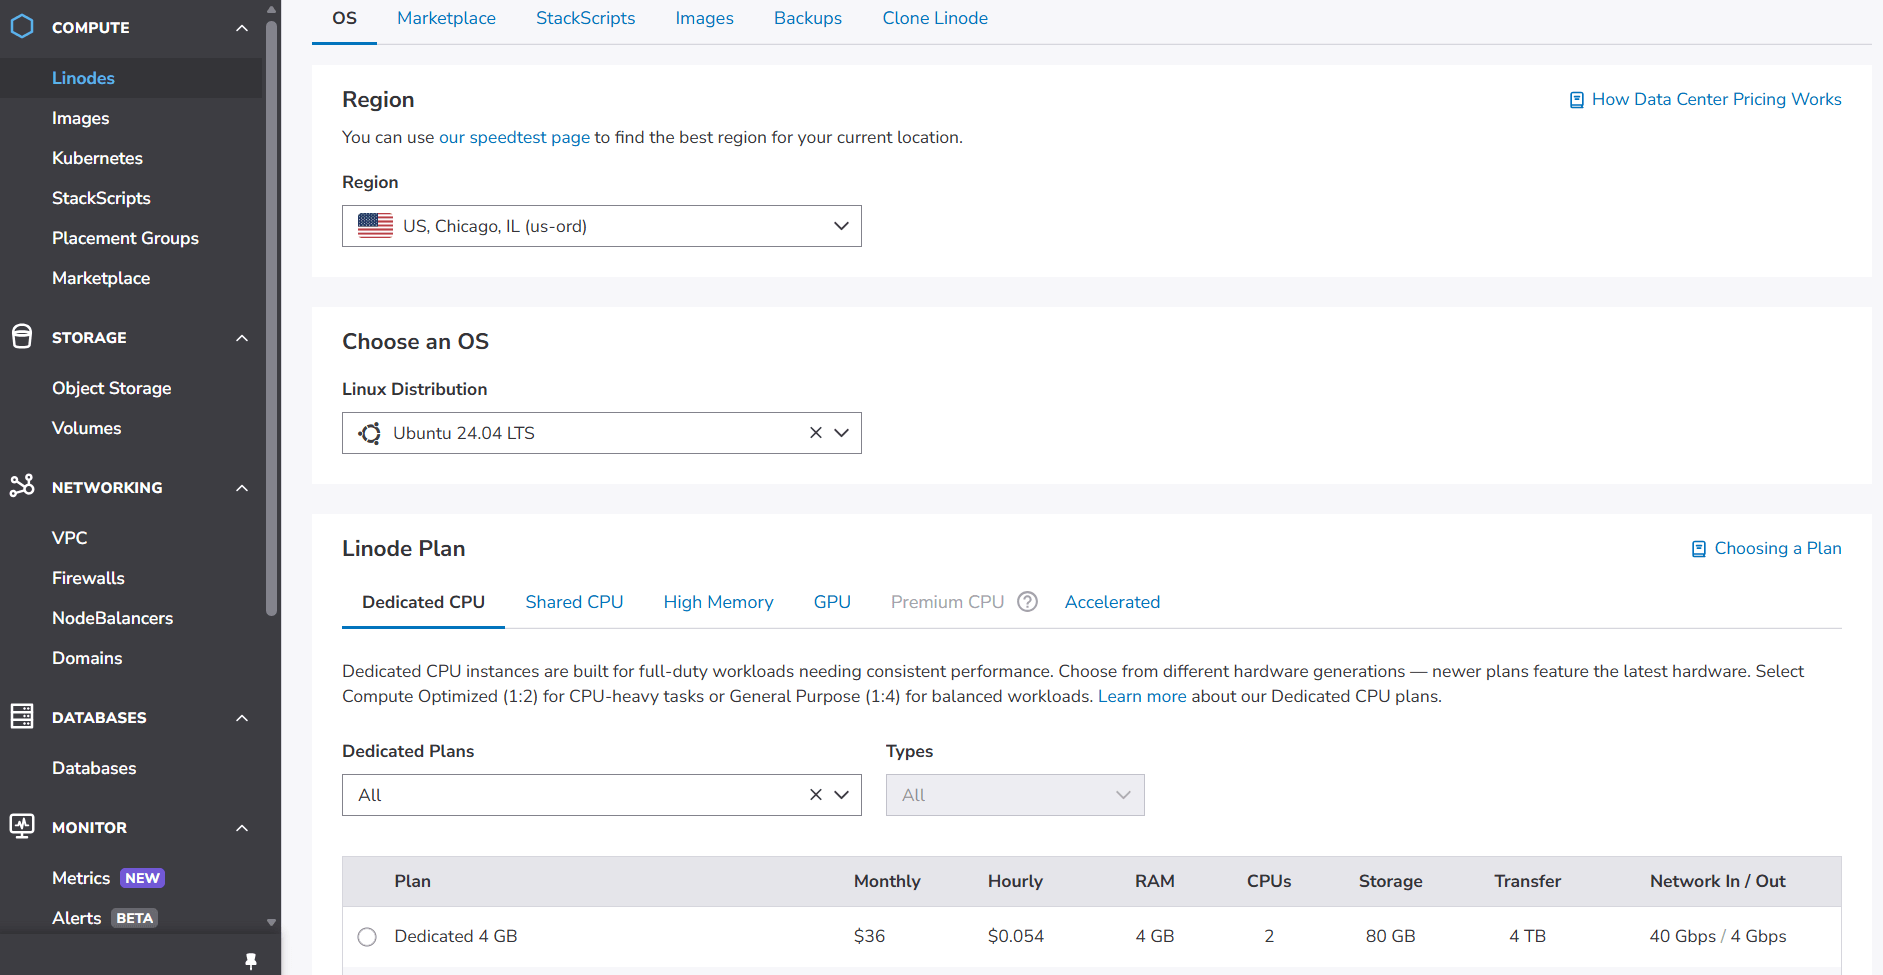Open the Dedicated Plans dropdown arrow
This screenshot has height=975, width=1883.
pyautogui.click(x=841, y=795)
